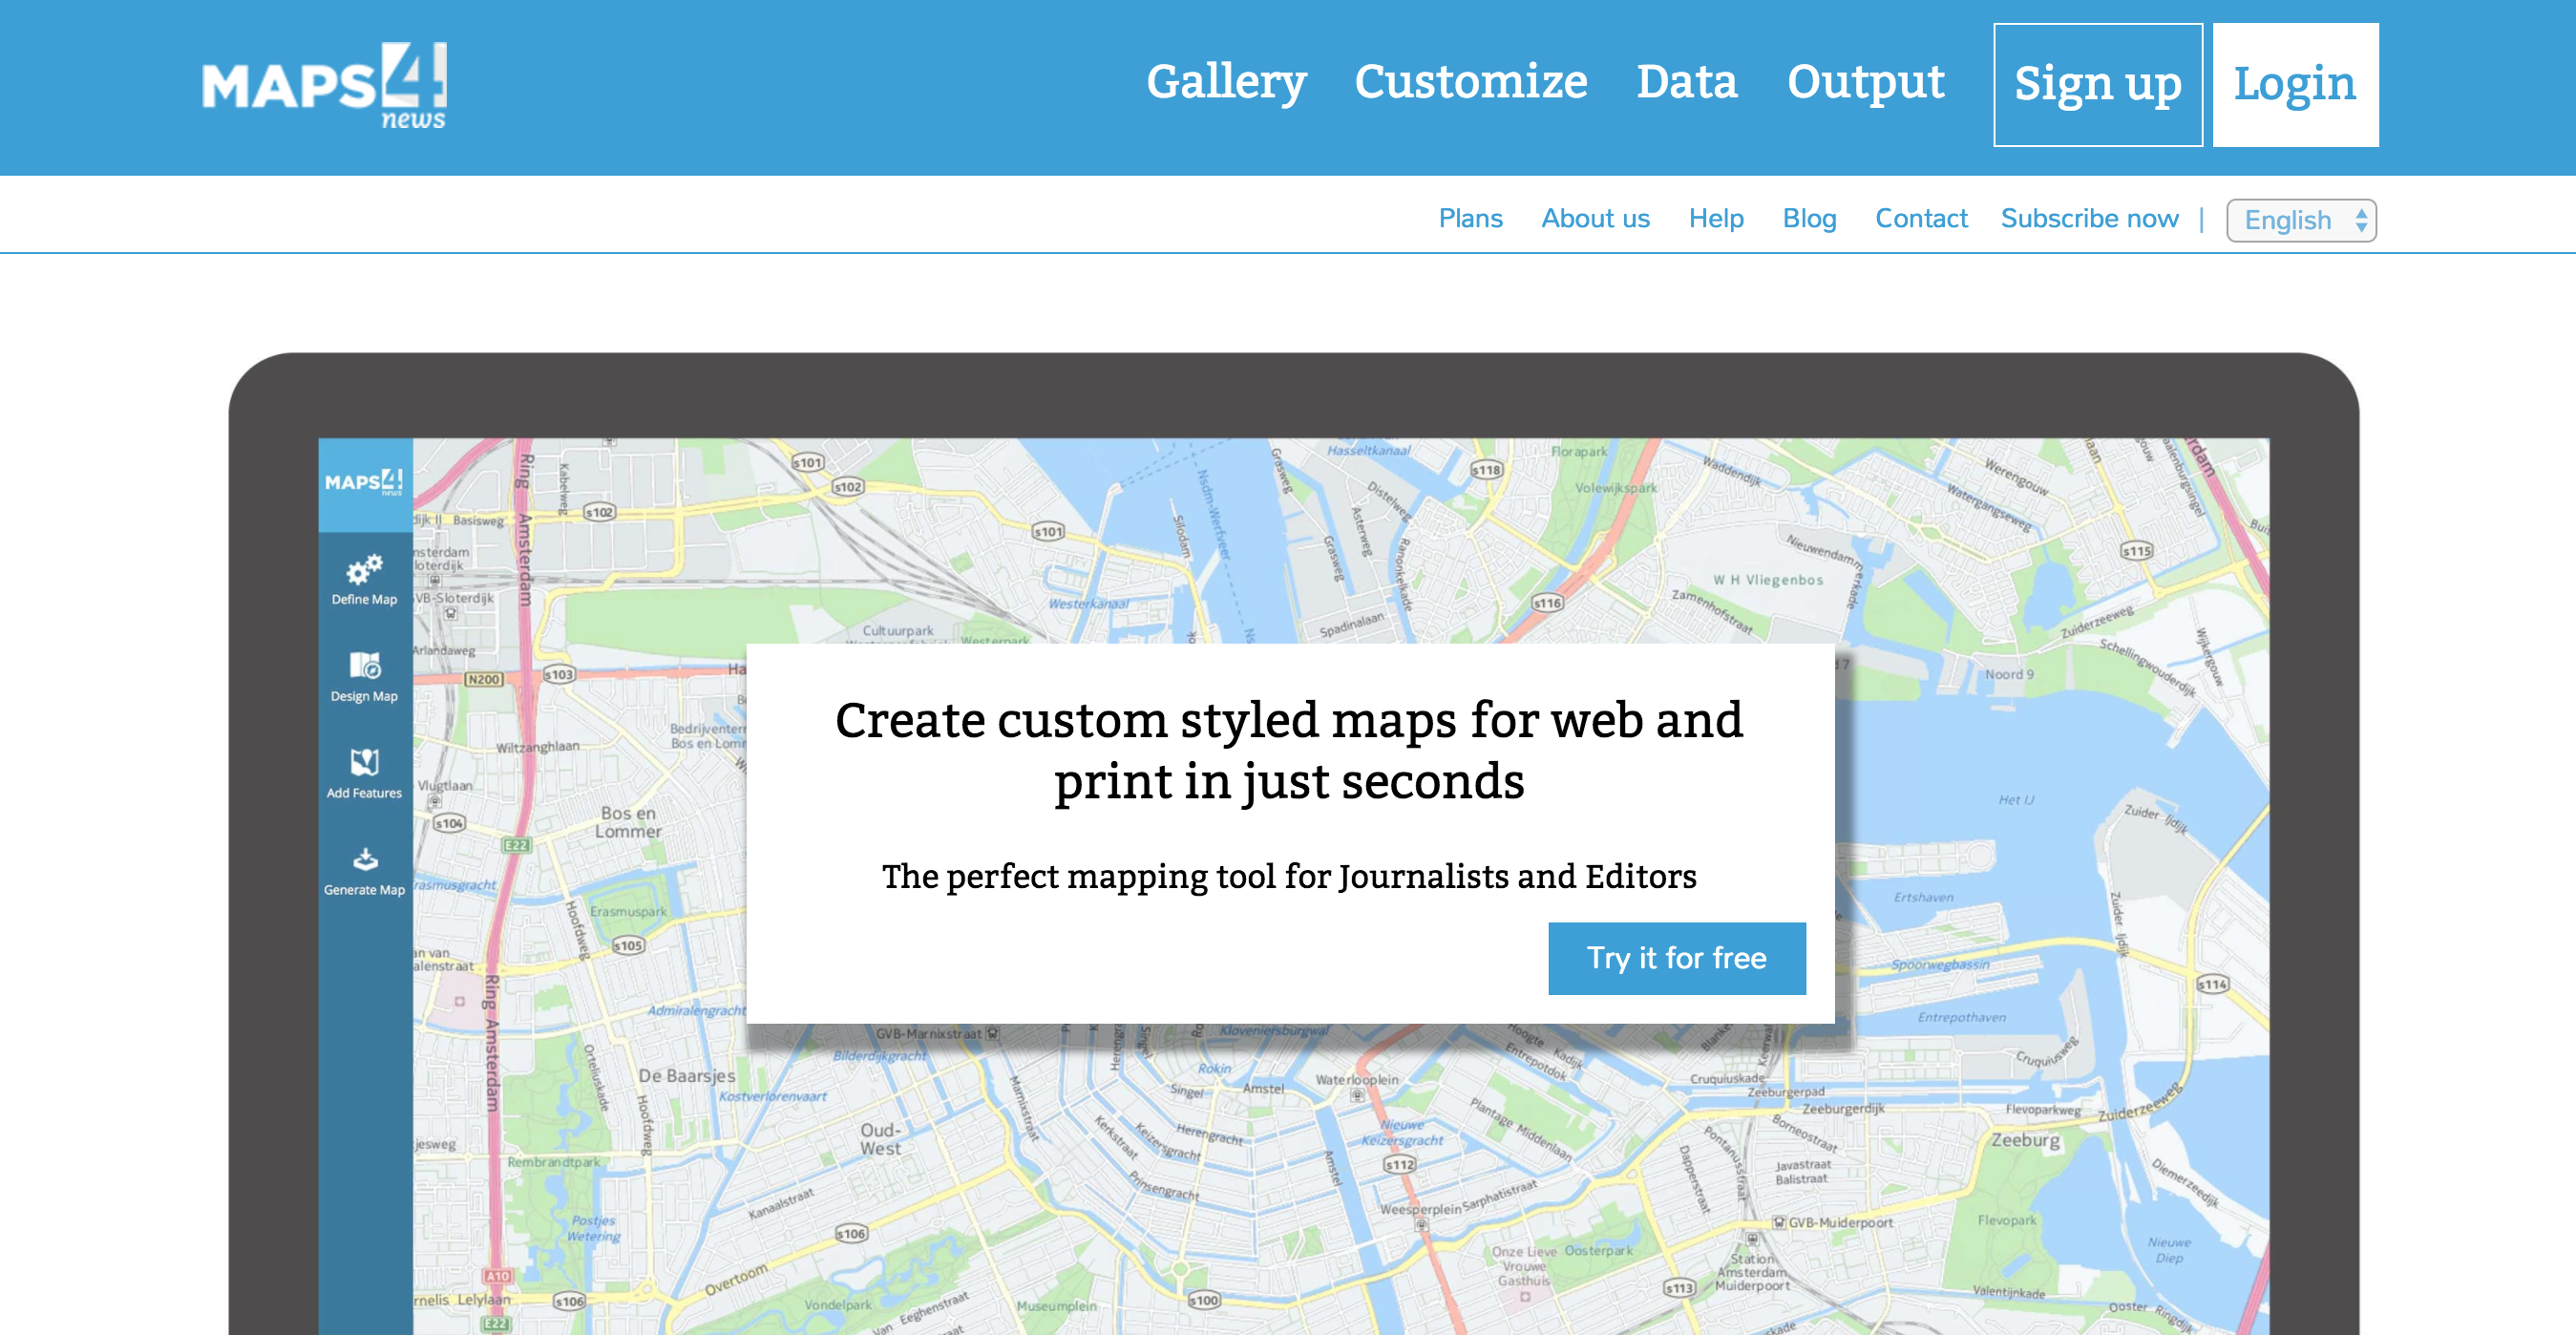Click the 'W H Vliegenbos' map label
Screen dimensions: 2576x1335
point(1767,580)
